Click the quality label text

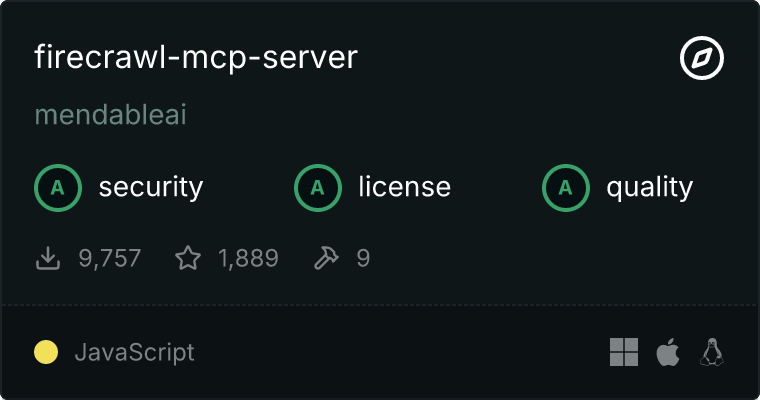[649, 188]
